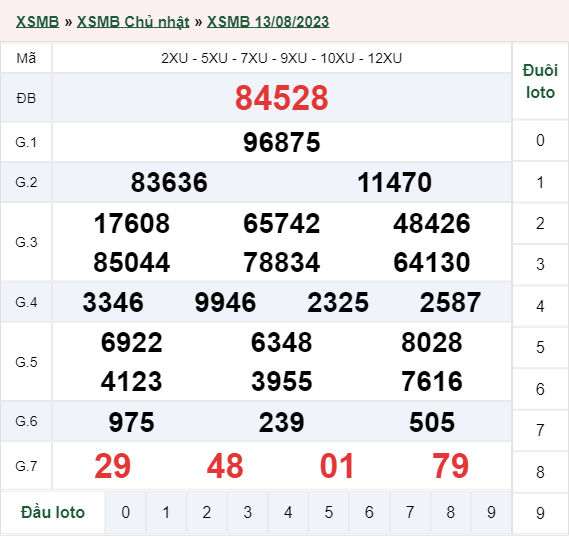The height and width of the screenshot is (536, 569).
Task: Click G.3 result 17608
Action: pos(132,223)
